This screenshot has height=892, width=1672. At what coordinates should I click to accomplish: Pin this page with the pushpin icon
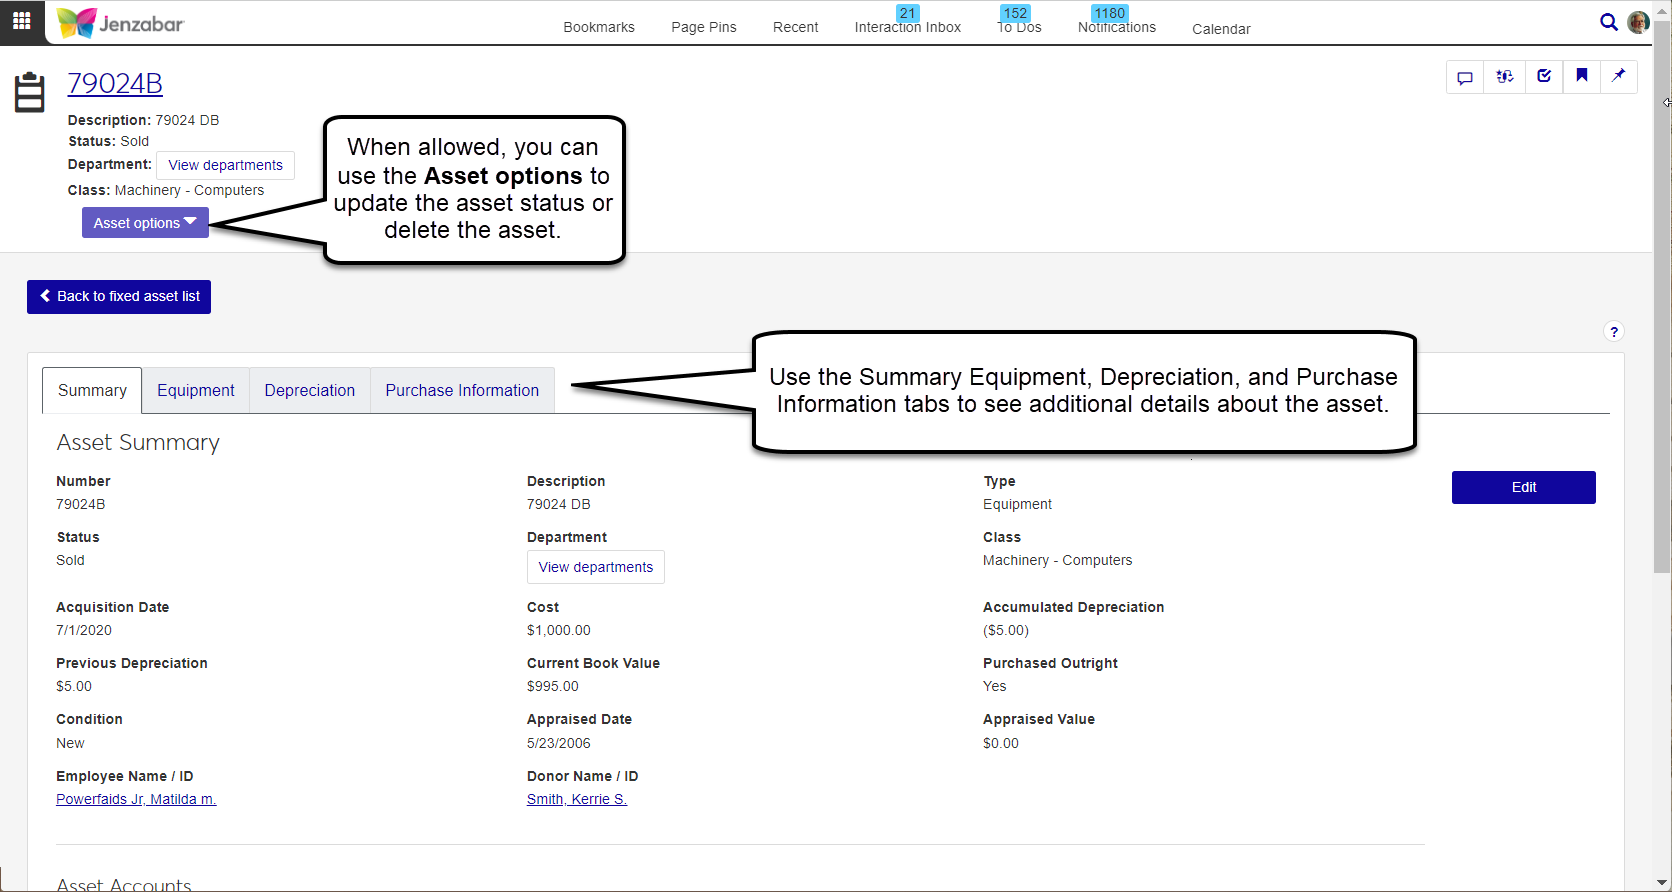coord(1619,76)
